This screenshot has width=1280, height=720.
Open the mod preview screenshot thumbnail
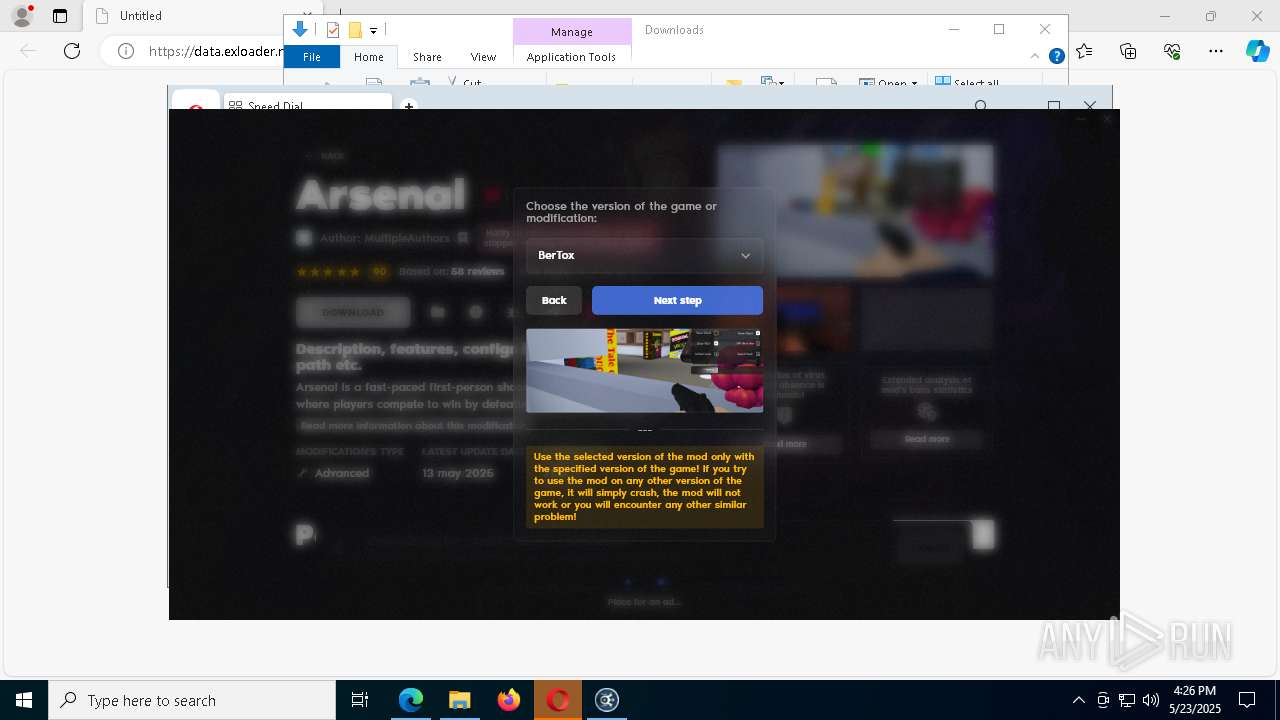point(644,370)
